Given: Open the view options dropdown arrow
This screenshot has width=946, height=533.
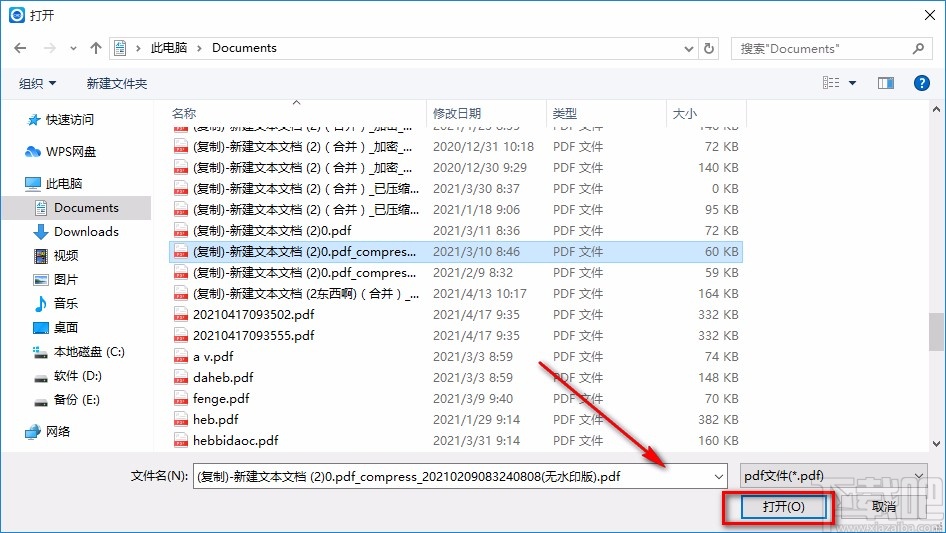Looking at the screenshot, I should coord(852,83).
